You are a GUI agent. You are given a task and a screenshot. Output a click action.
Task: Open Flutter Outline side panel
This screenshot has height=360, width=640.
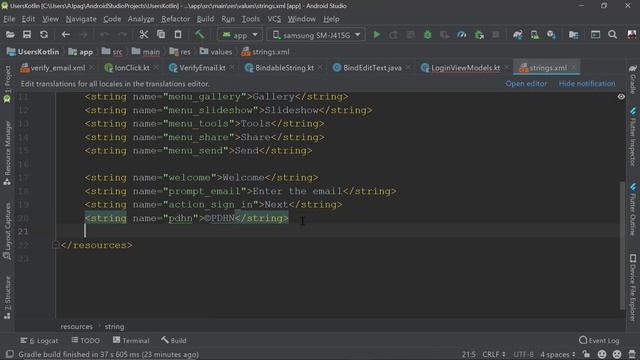click(633, 209)
